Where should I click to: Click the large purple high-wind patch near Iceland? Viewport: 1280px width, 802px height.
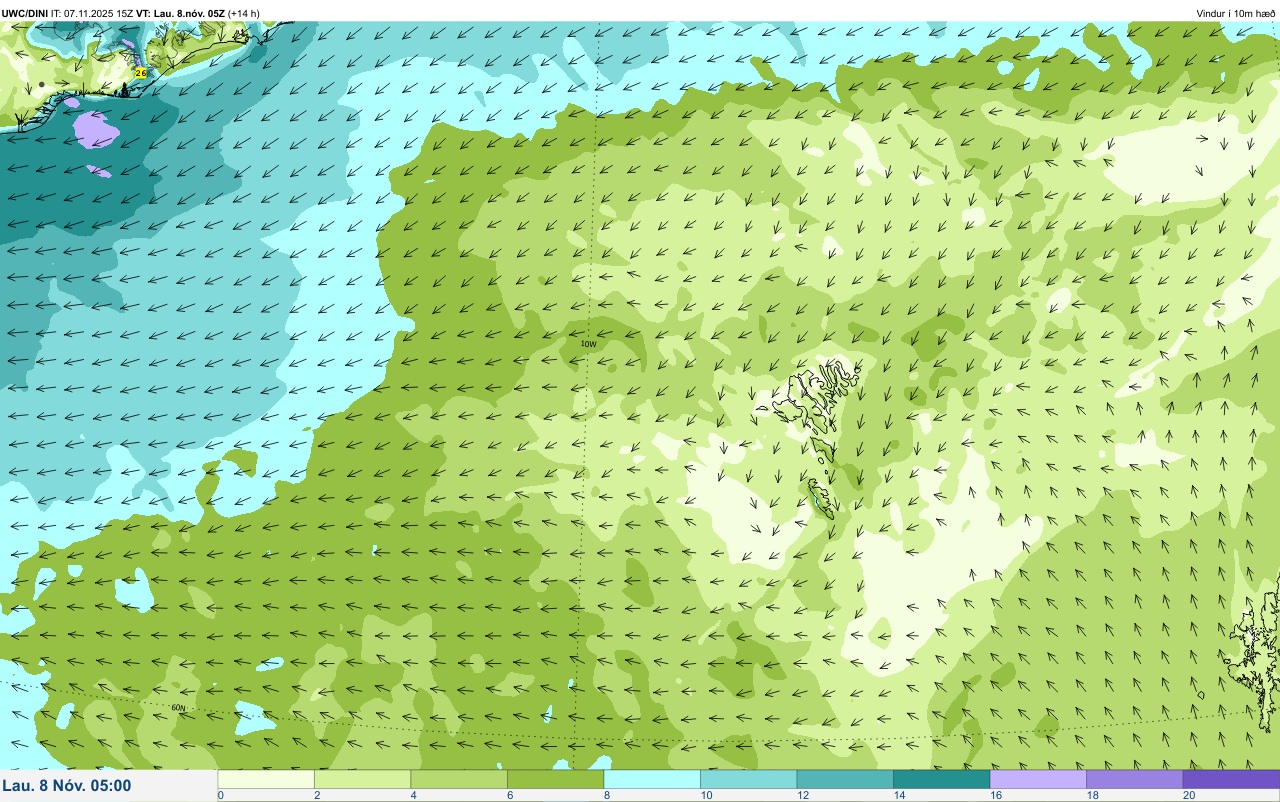coord(96,130)
